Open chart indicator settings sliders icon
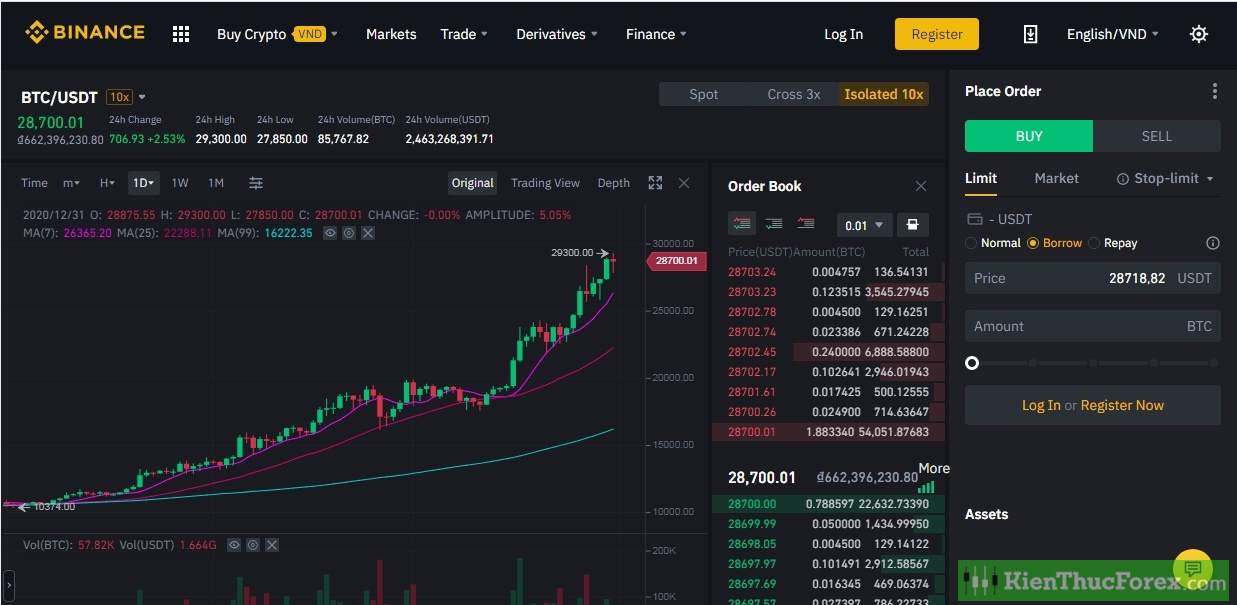Viewport: 1237px width, 605px height. coord(256,183)
